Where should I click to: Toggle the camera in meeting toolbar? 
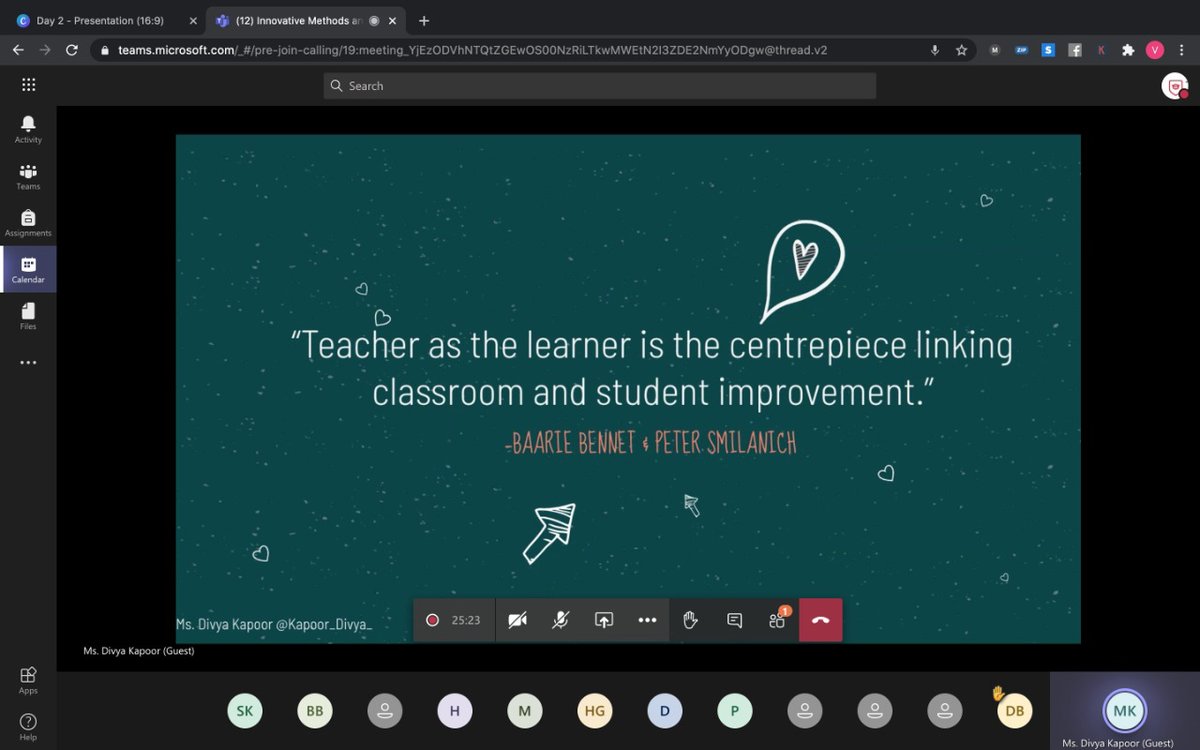pyautogui.click(x=517, y=620)
